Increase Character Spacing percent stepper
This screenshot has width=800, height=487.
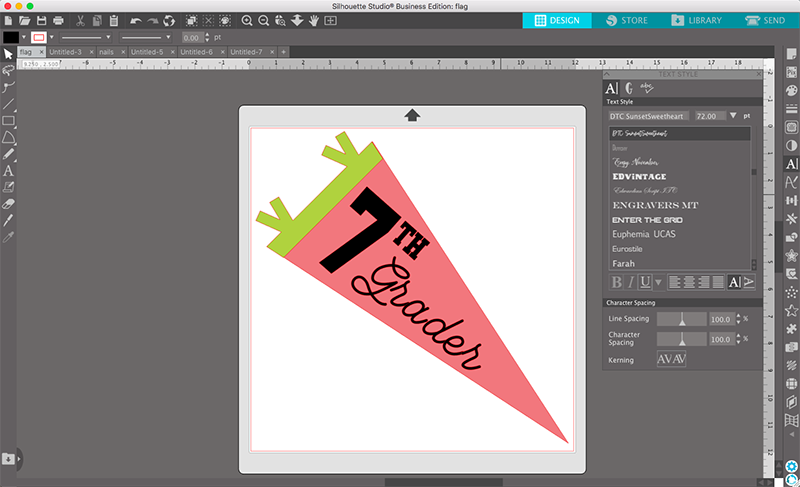[738, 336]
